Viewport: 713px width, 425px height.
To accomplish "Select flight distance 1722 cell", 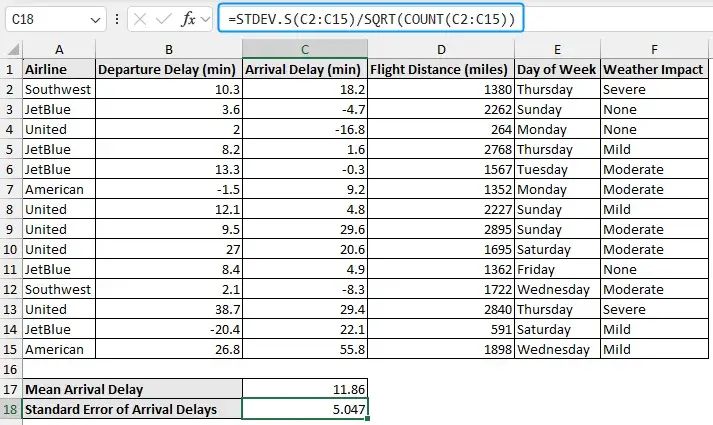I will [x=441, y=289].
